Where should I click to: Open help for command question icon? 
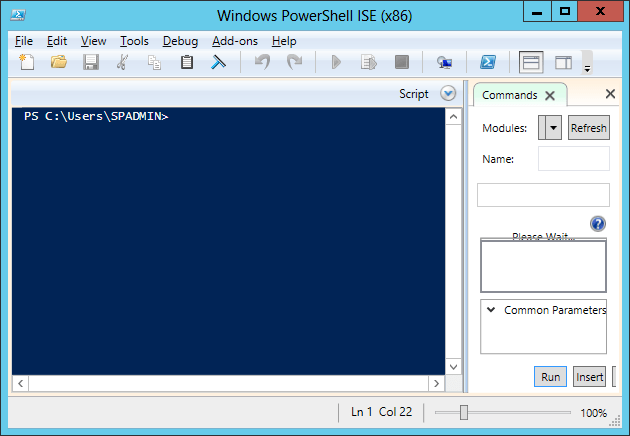point(597,224)
